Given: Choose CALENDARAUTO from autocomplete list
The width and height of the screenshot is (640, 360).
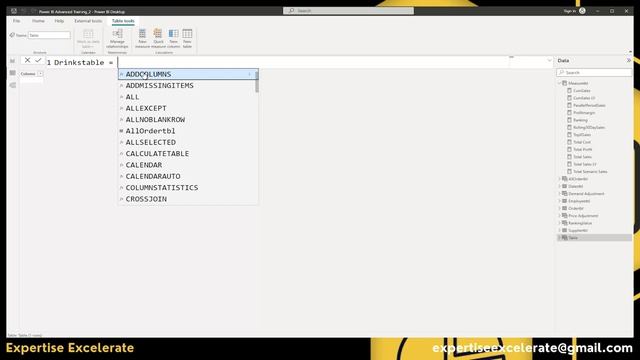Looking at the screenshot, I should point(188,176).
